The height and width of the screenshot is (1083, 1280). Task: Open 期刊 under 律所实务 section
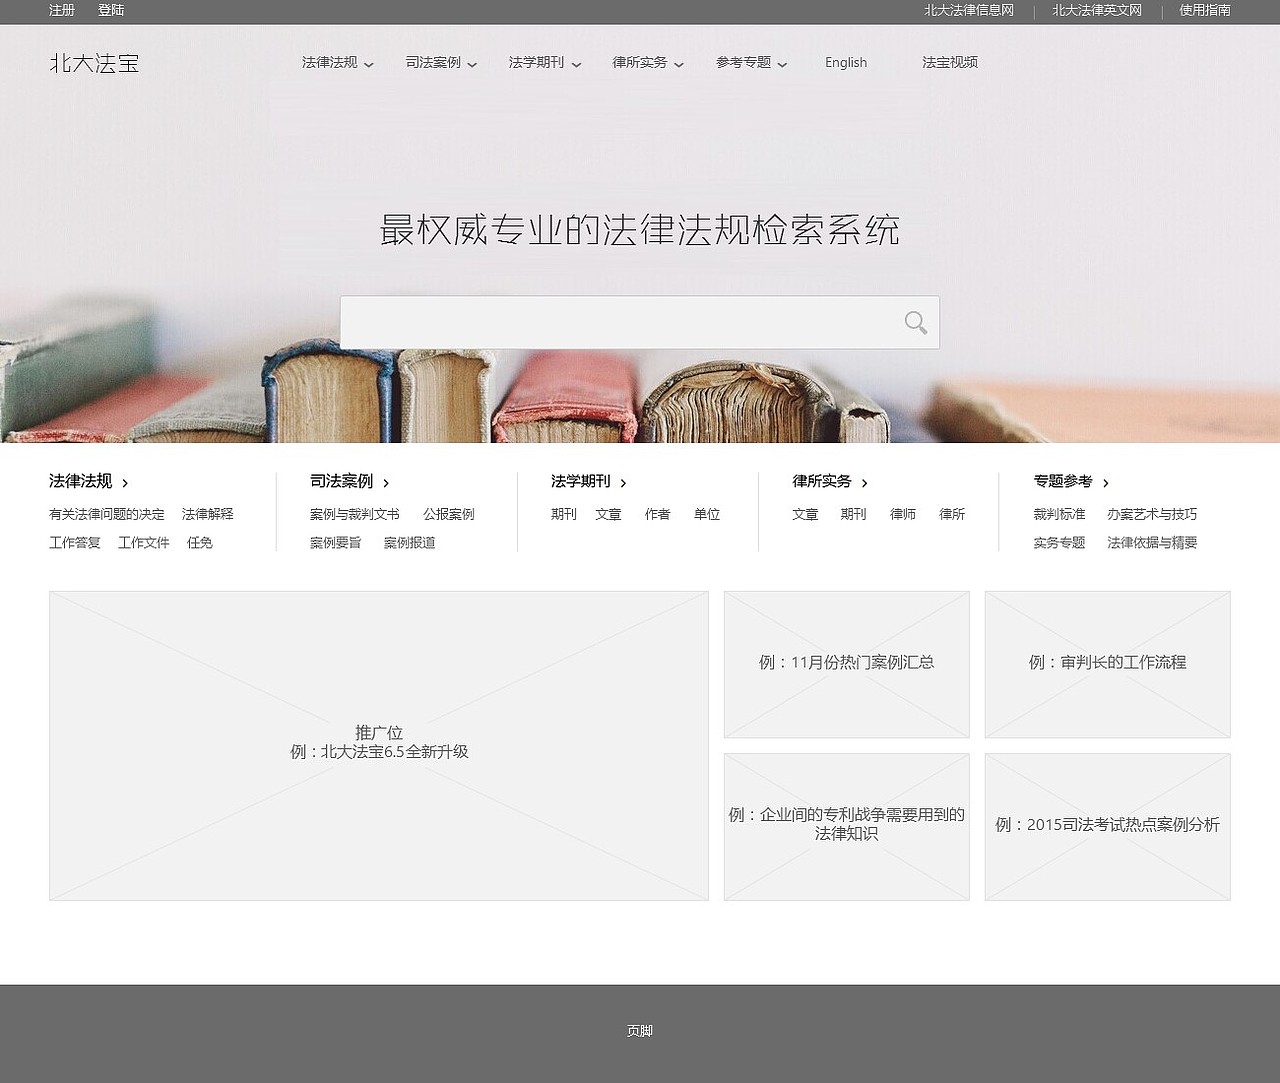point(854,514)
